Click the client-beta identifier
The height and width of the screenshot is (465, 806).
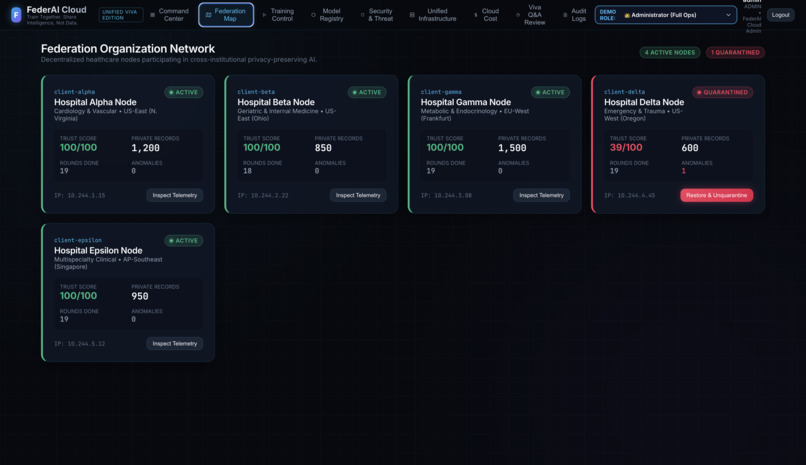click(256, 92)
